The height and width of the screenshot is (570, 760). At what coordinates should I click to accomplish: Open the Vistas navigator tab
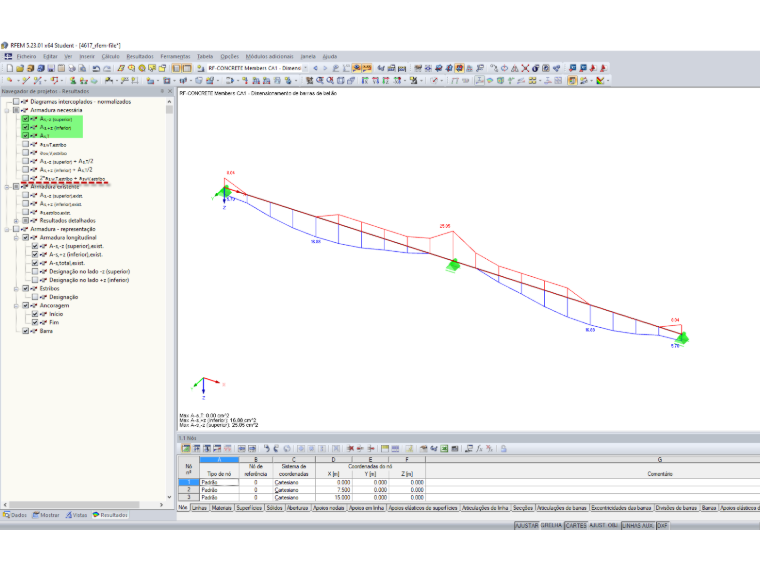77,515
